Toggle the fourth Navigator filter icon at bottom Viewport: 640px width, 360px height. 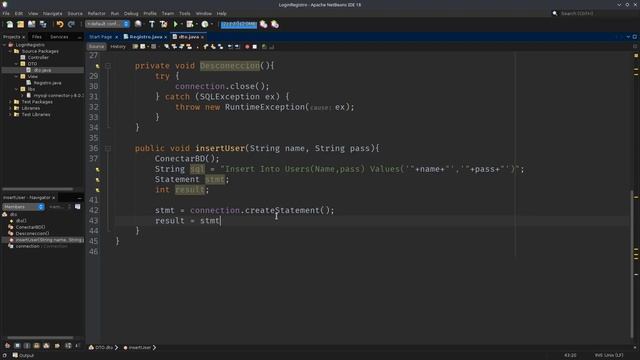37,346
